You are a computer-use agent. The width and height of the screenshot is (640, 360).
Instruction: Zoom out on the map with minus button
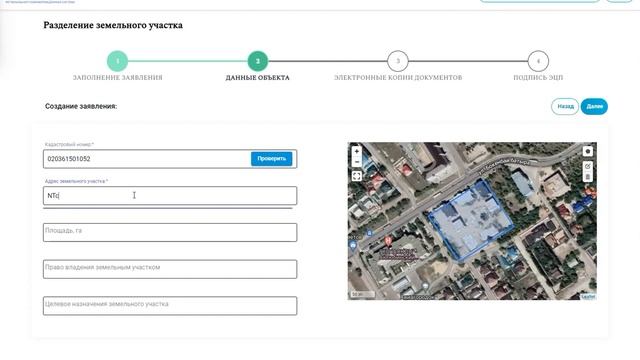pyautogui.click(x=357, y=162)
